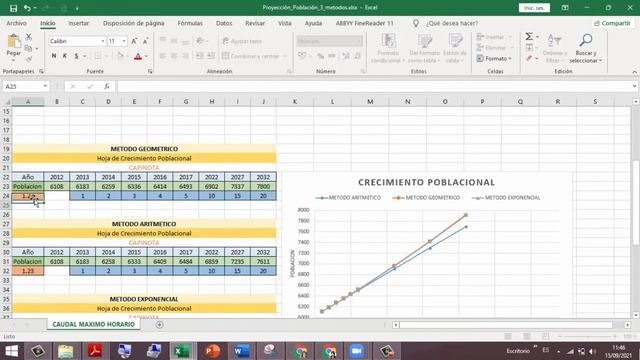Open Buscar y seleccionar magnifier
Image resolution: width=640 pixels, height=360 pixels.
tap(586, 40)
